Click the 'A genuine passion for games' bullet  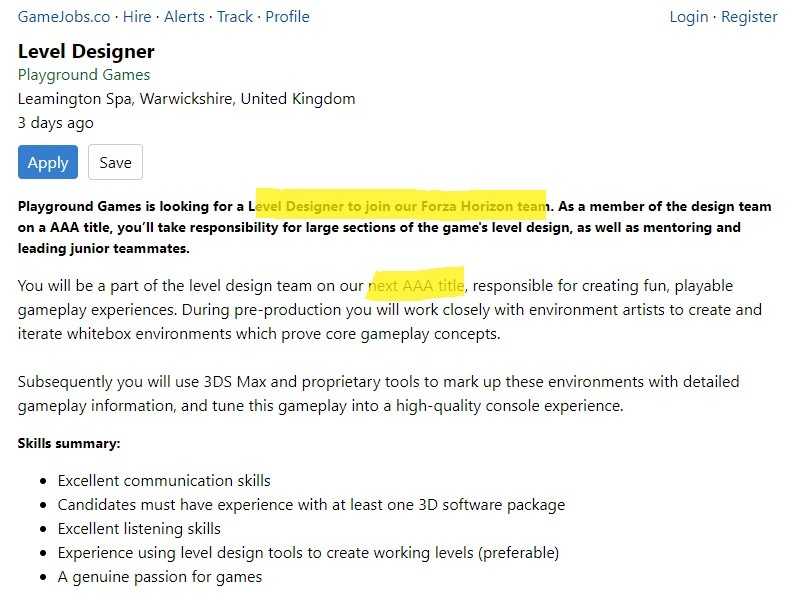[x=160, y=576]
